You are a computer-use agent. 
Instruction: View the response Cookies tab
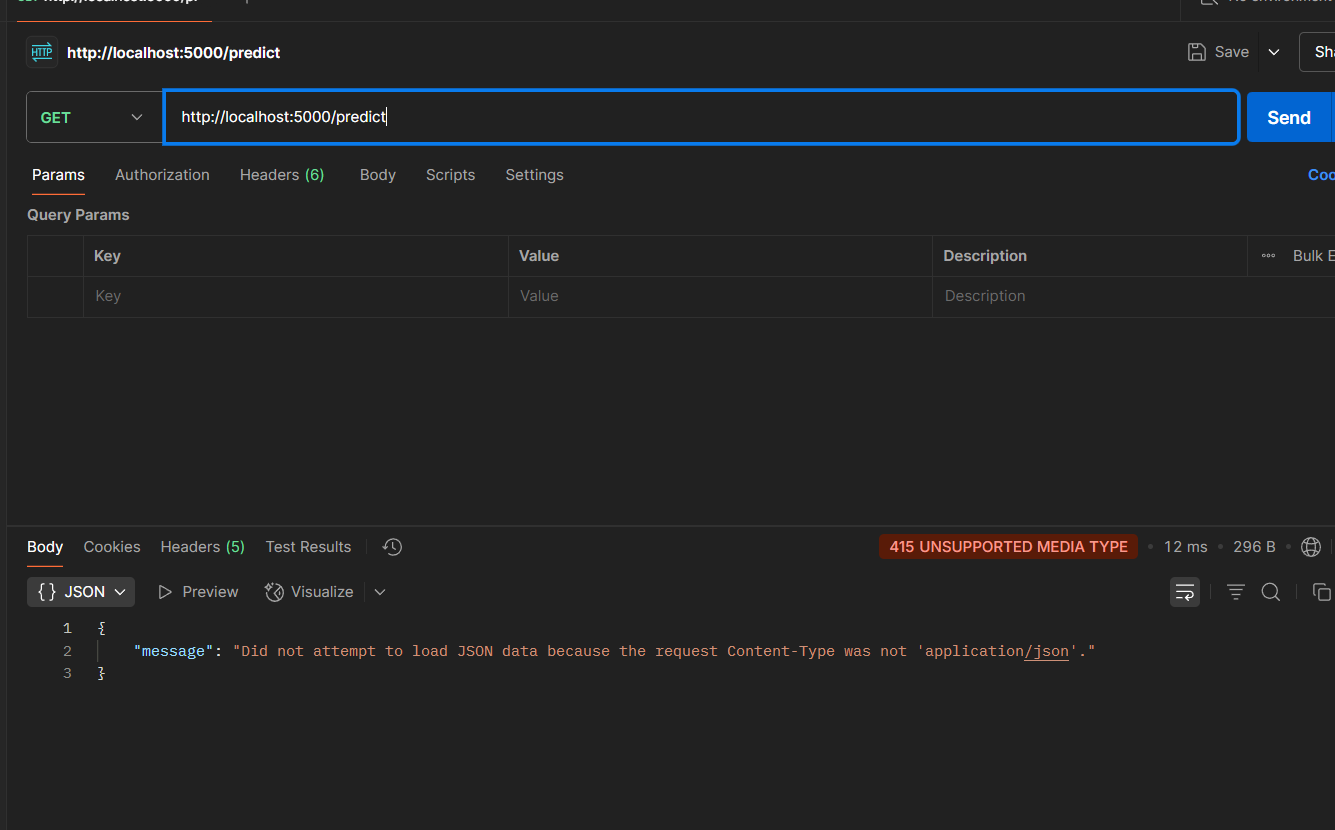[x=112, y=547]
